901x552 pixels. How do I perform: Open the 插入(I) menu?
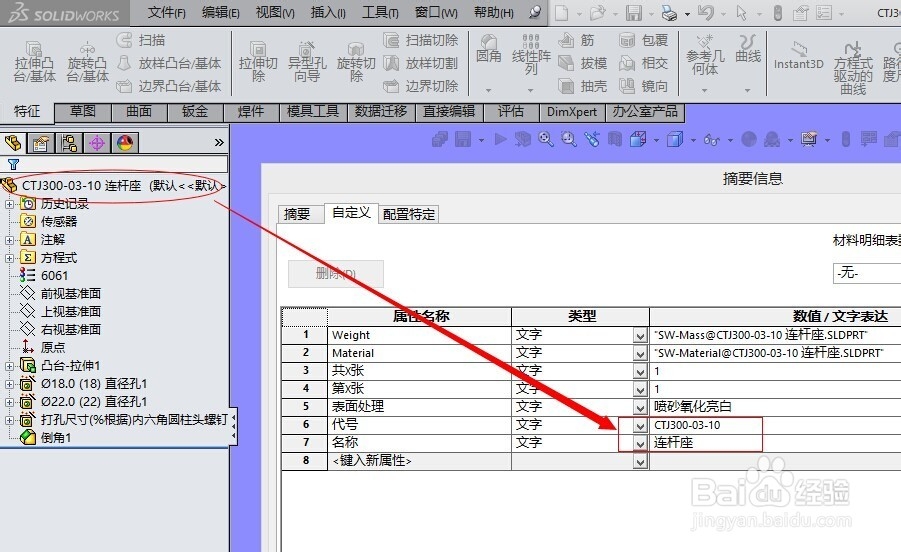(328, 12)
